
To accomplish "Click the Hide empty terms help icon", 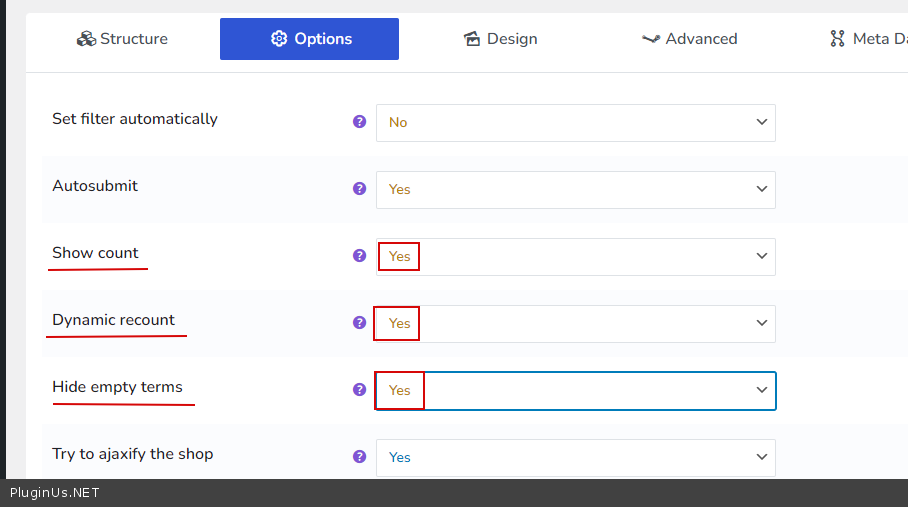I will [x=360, y=390].
